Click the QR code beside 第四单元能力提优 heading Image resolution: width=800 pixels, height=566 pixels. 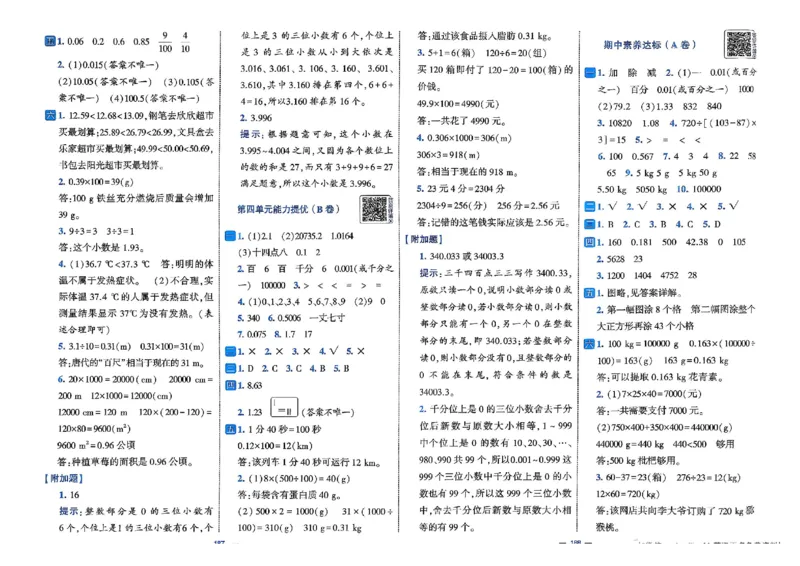coord(376,209)
